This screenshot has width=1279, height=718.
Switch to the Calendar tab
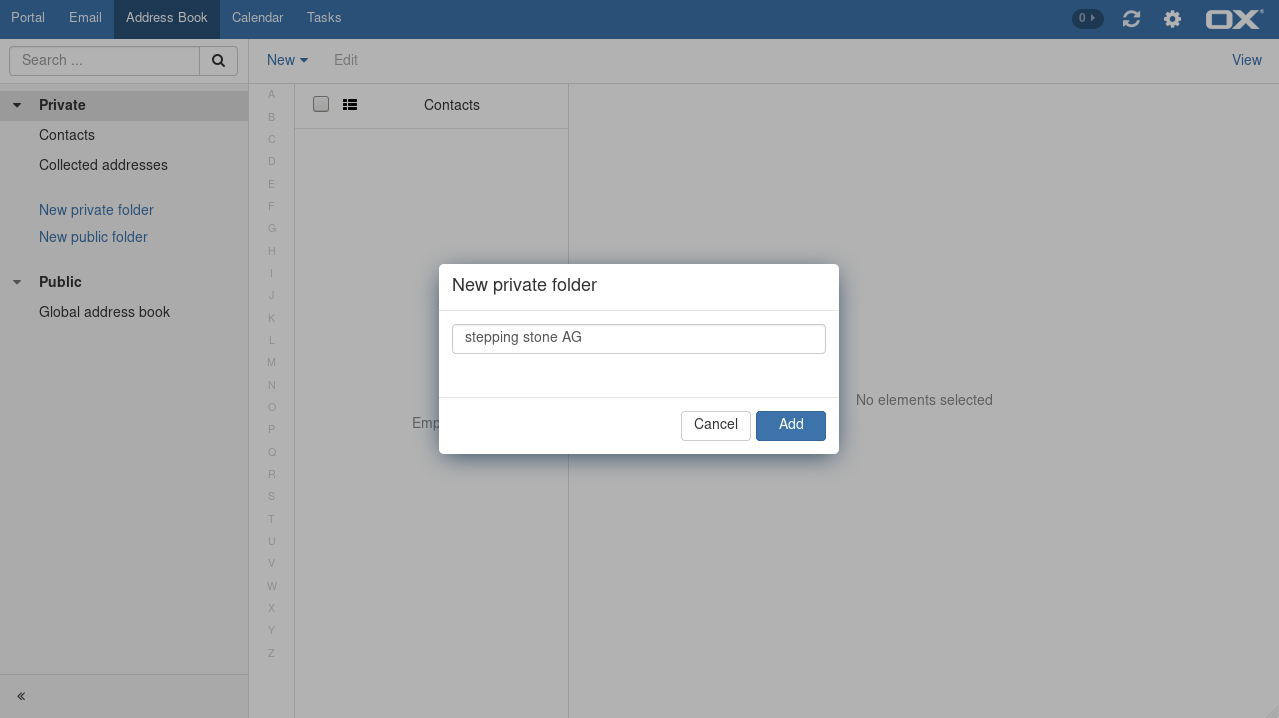coord(257,18)
